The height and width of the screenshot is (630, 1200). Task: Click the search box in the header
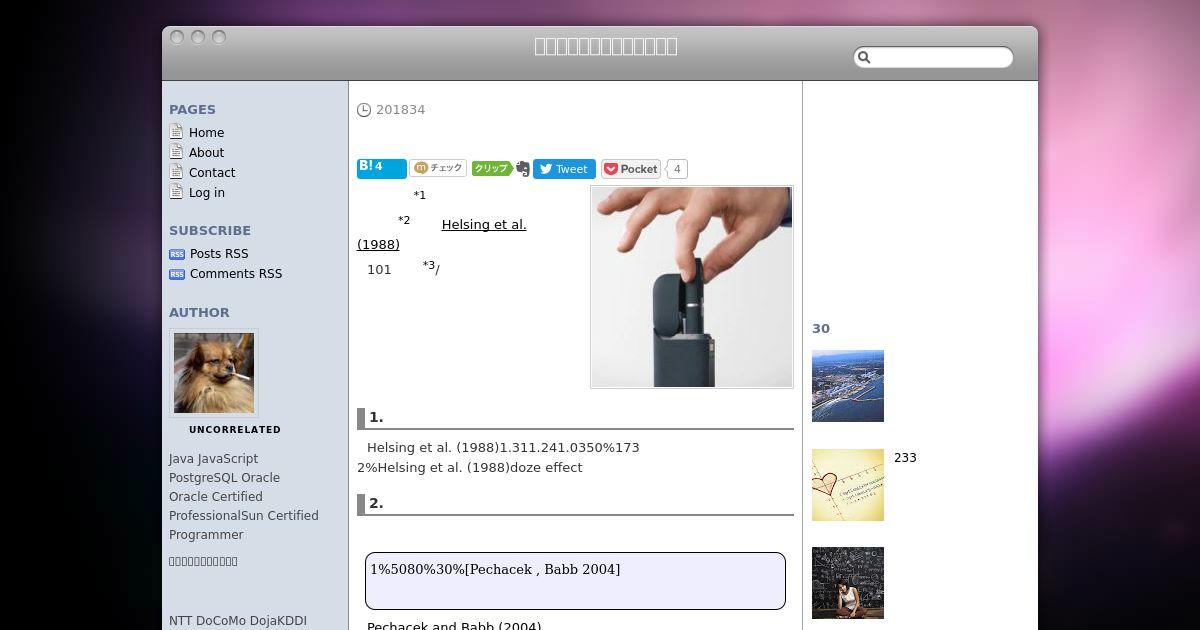coord(933,58)
